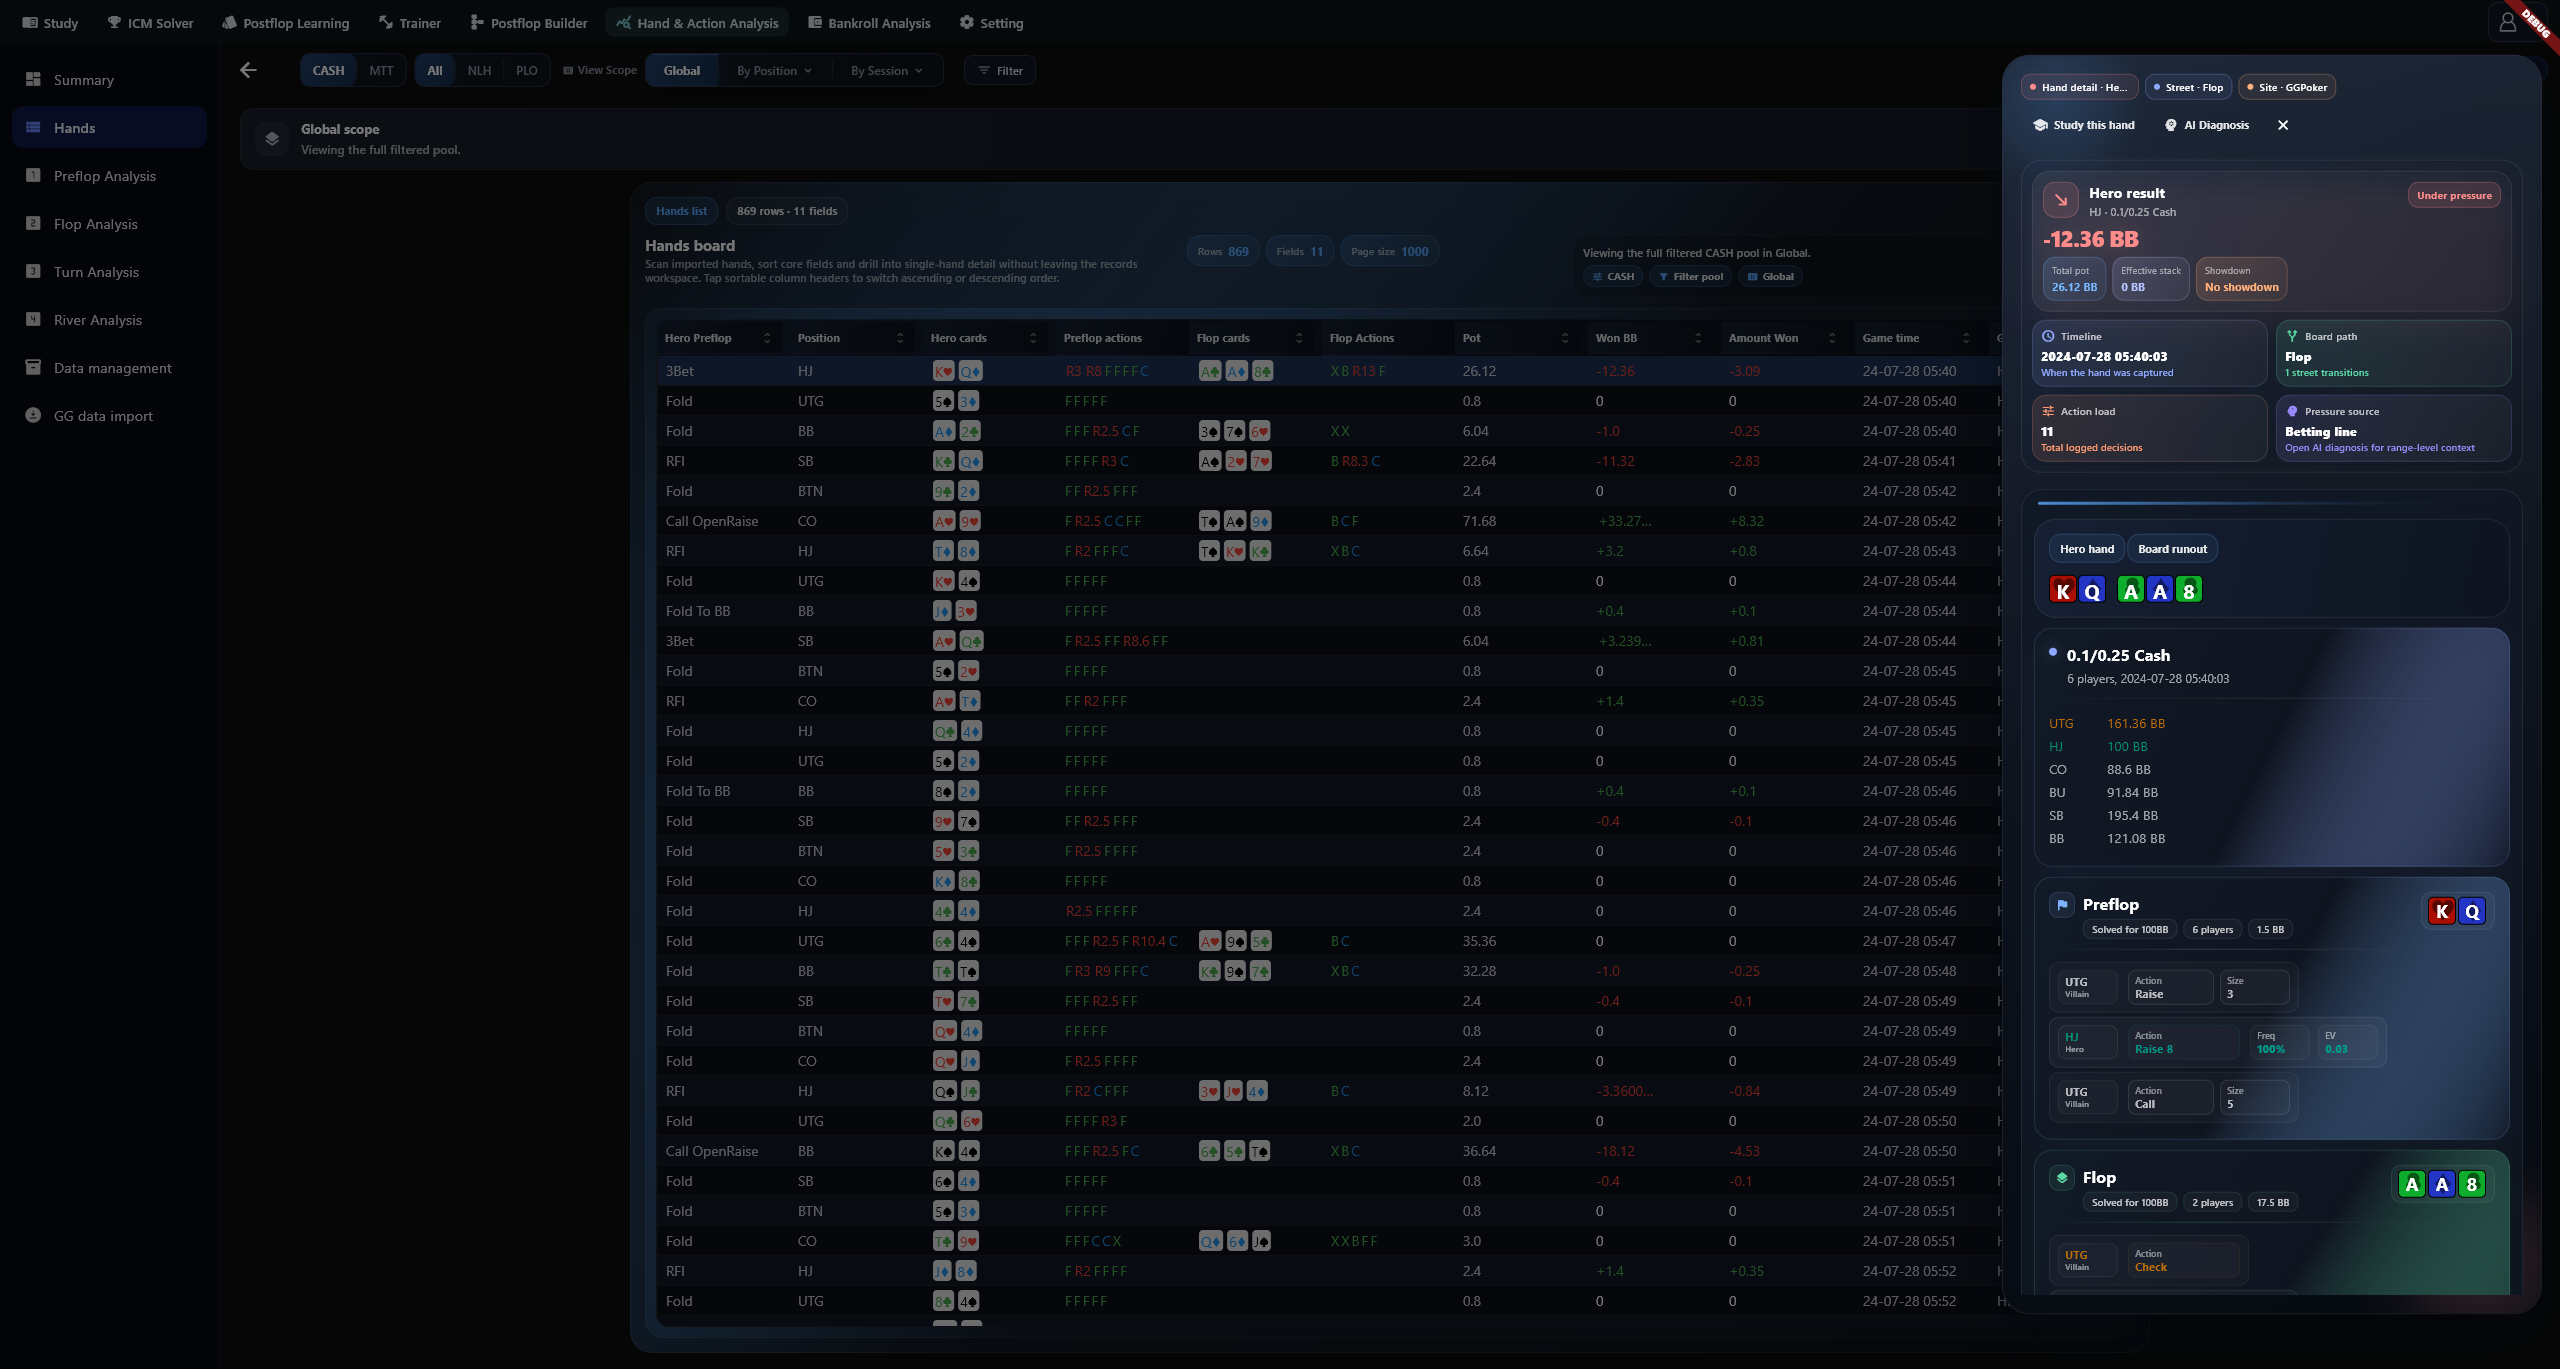This screenshot has height=1369, width=2560.
Task: Click the Preflop flag icon
Action: [2061, 905]
